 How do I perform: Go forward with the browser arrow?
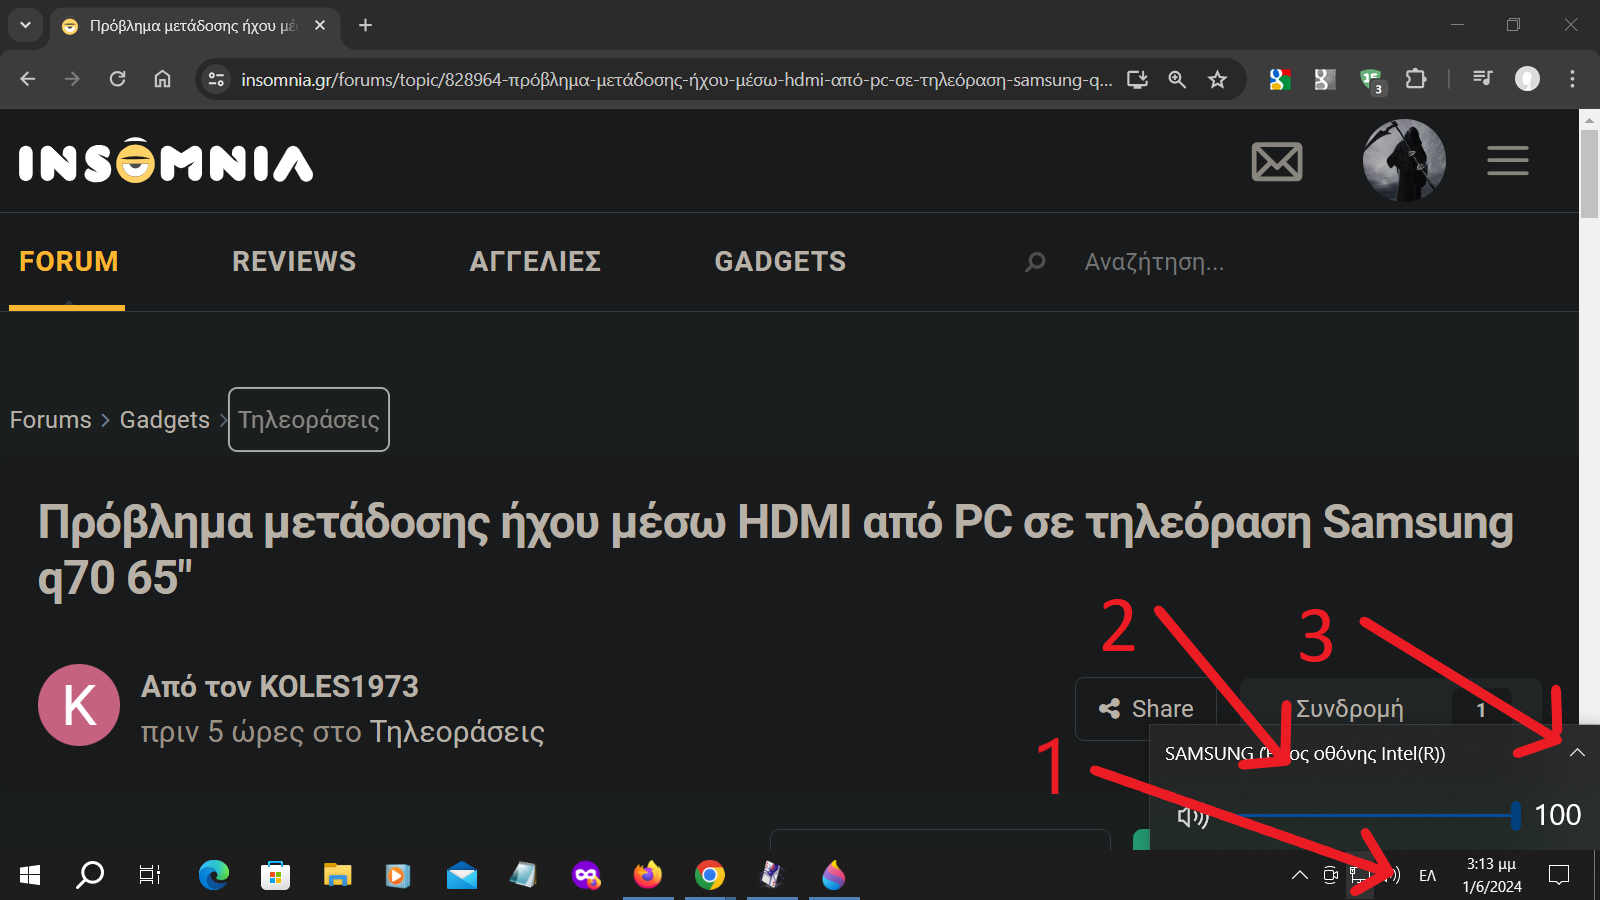click(72, 79)
